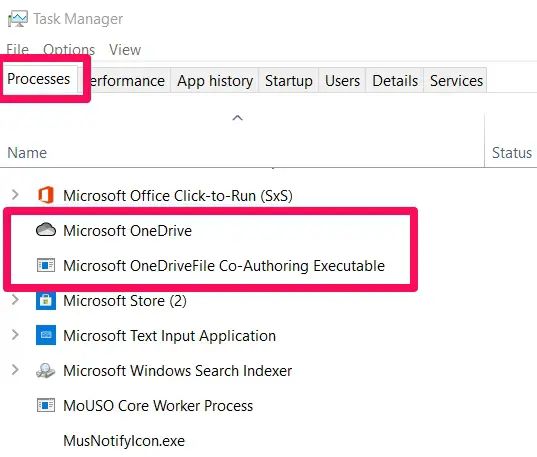
Task: Switch to the Startup tab
Action: pyautogui.click(x=289, y=81)
